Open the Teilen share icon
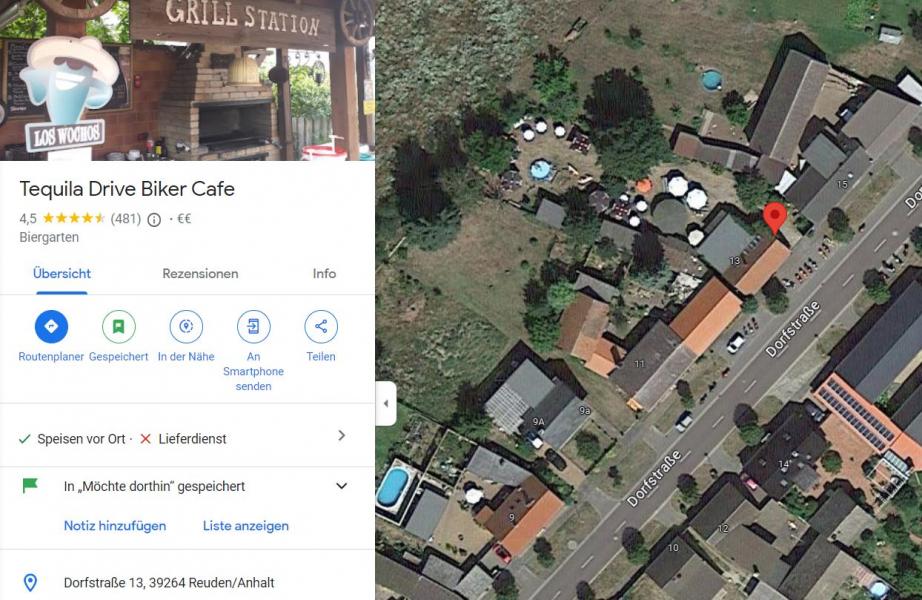922x600 pixels. click(x=320, y=326)
